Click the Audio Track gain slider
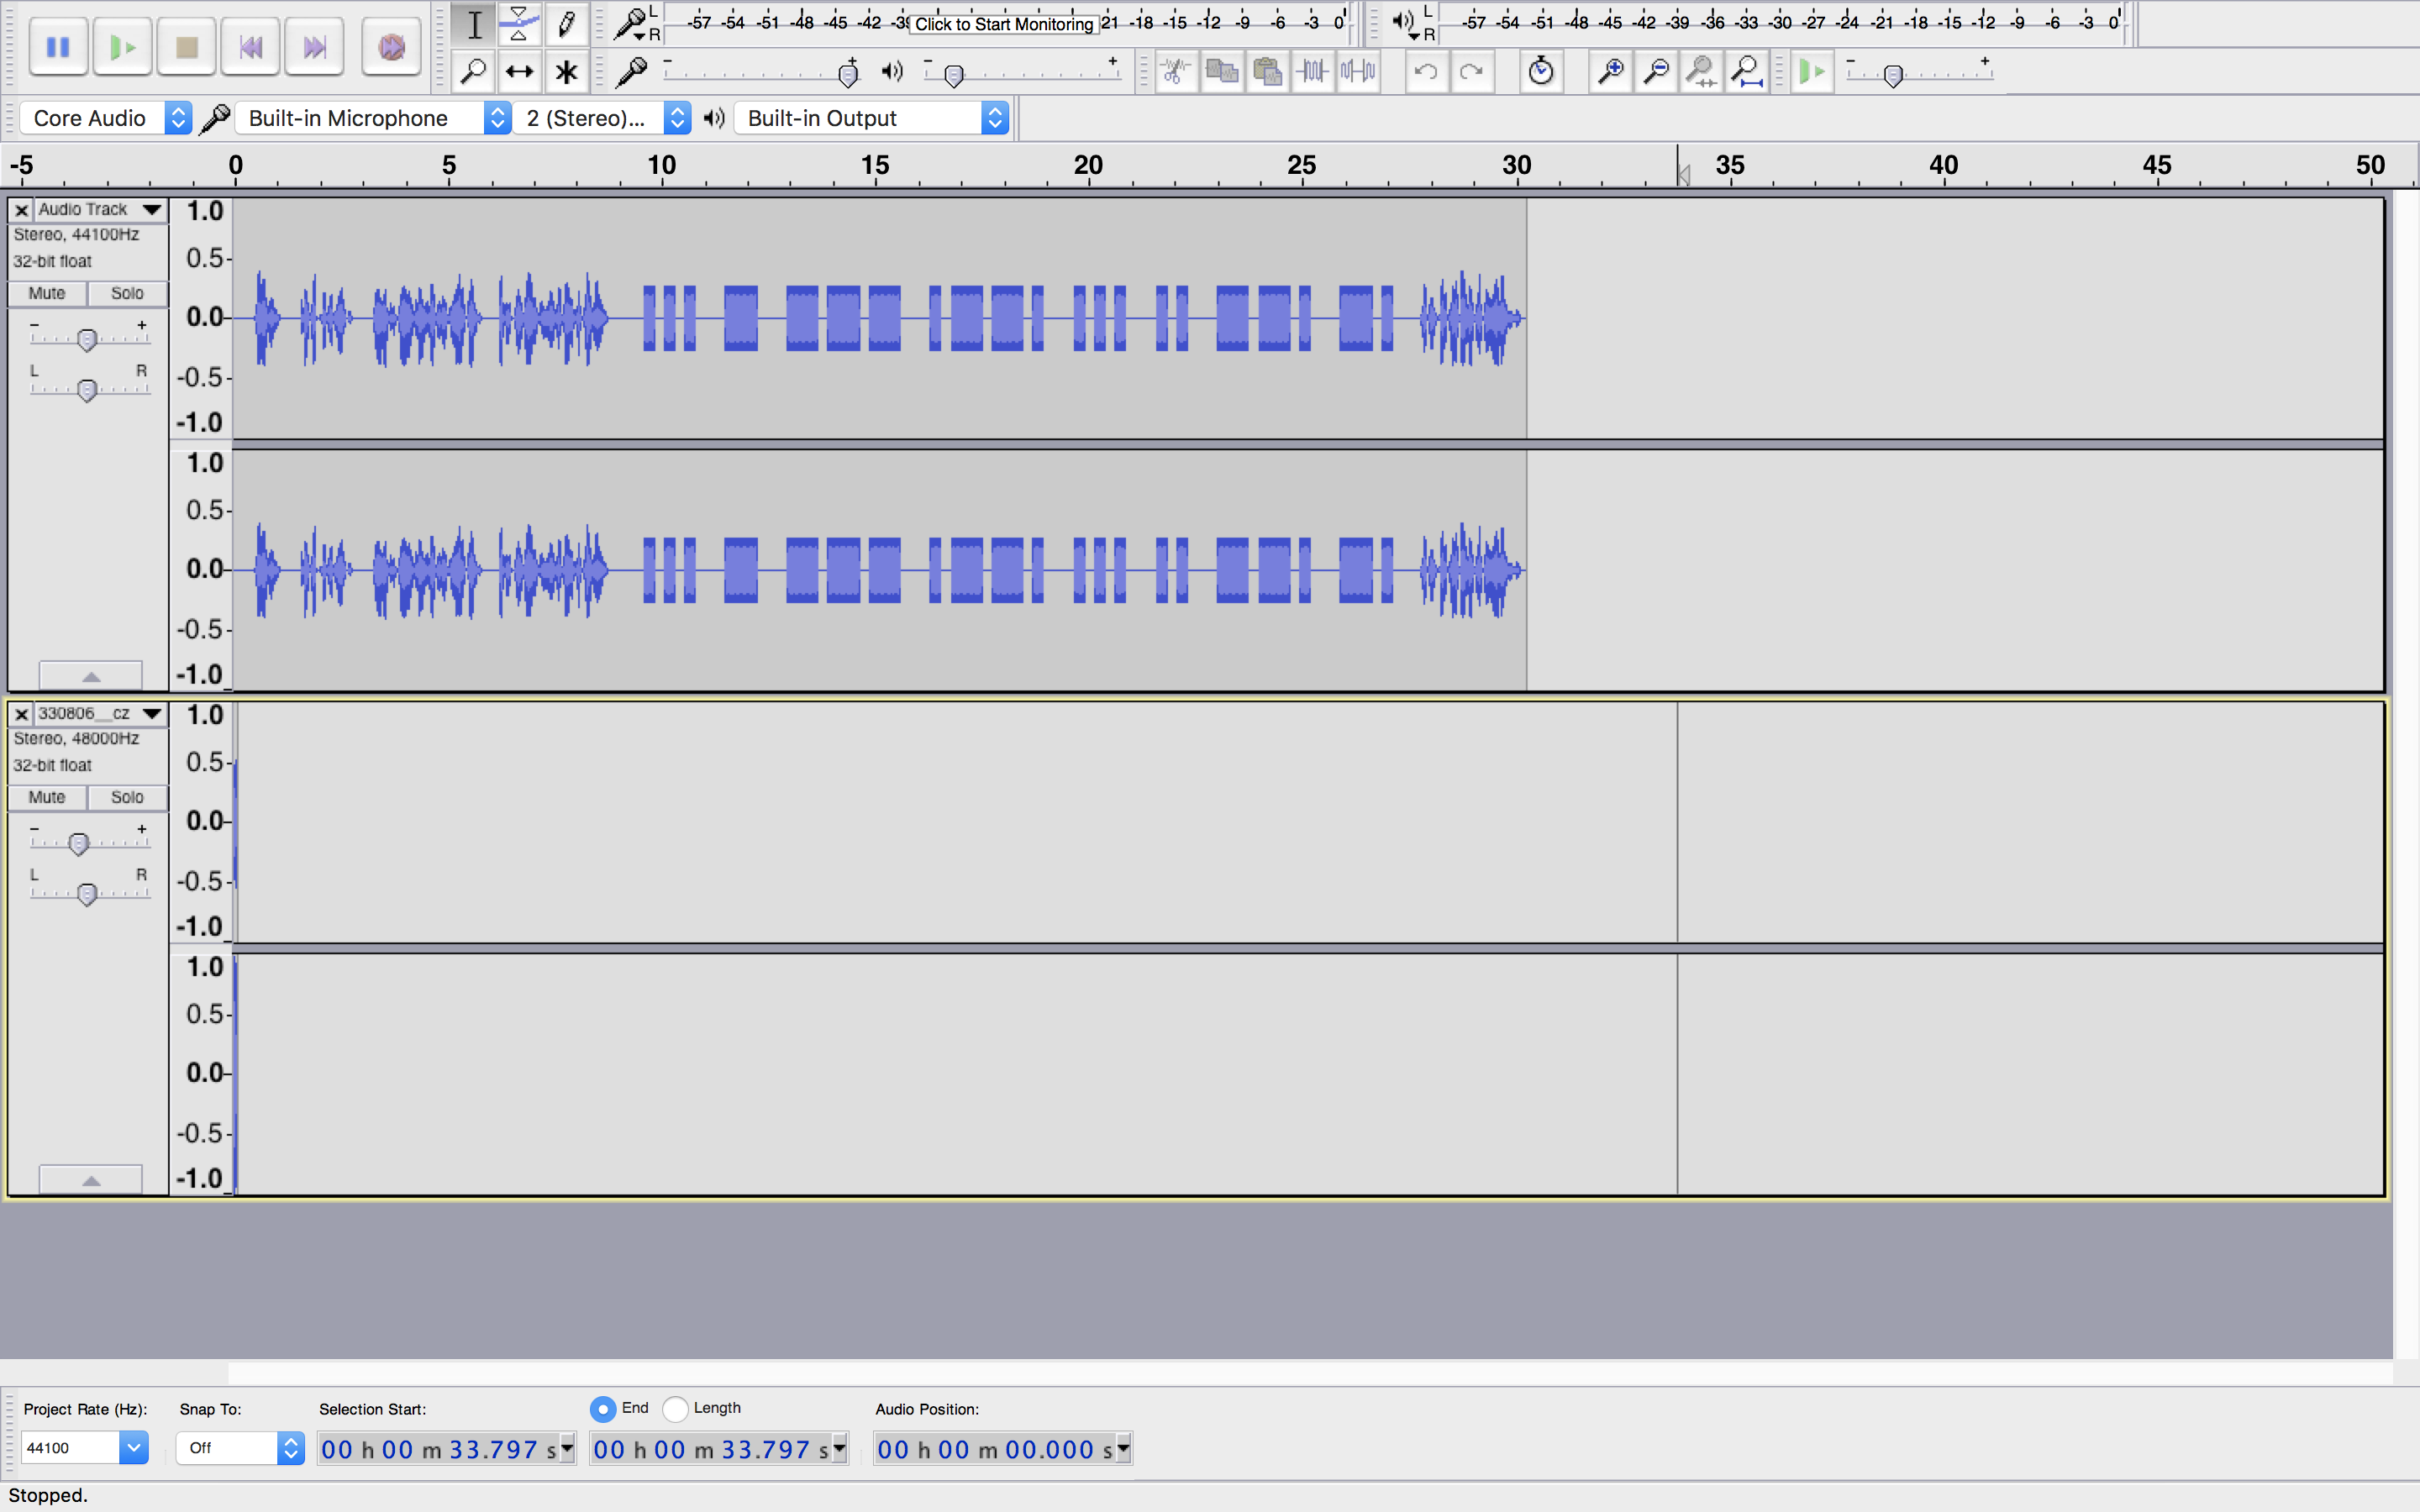This screenshot has width=2420, height=1512. (87, 340)
